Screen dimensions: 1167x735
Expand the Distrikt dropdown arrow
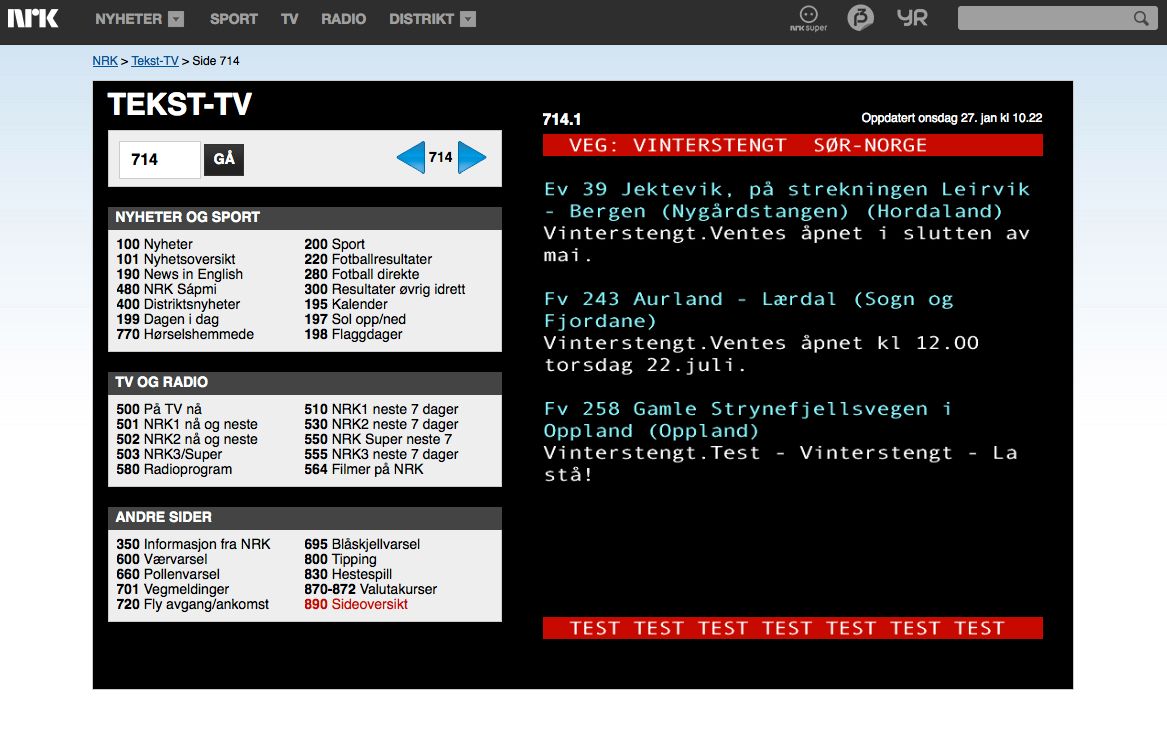click(x=467, y=19)
